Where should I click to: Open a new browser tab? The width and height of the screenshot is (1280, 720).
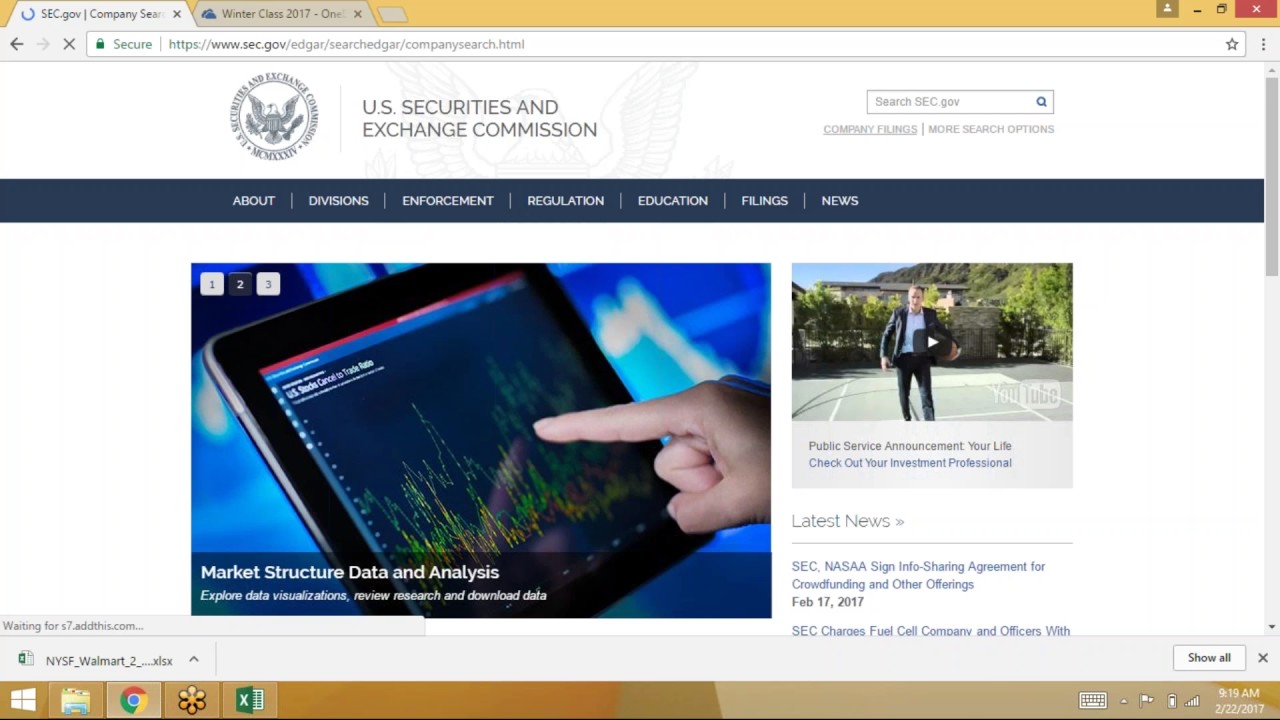click(x=391, y=14)
